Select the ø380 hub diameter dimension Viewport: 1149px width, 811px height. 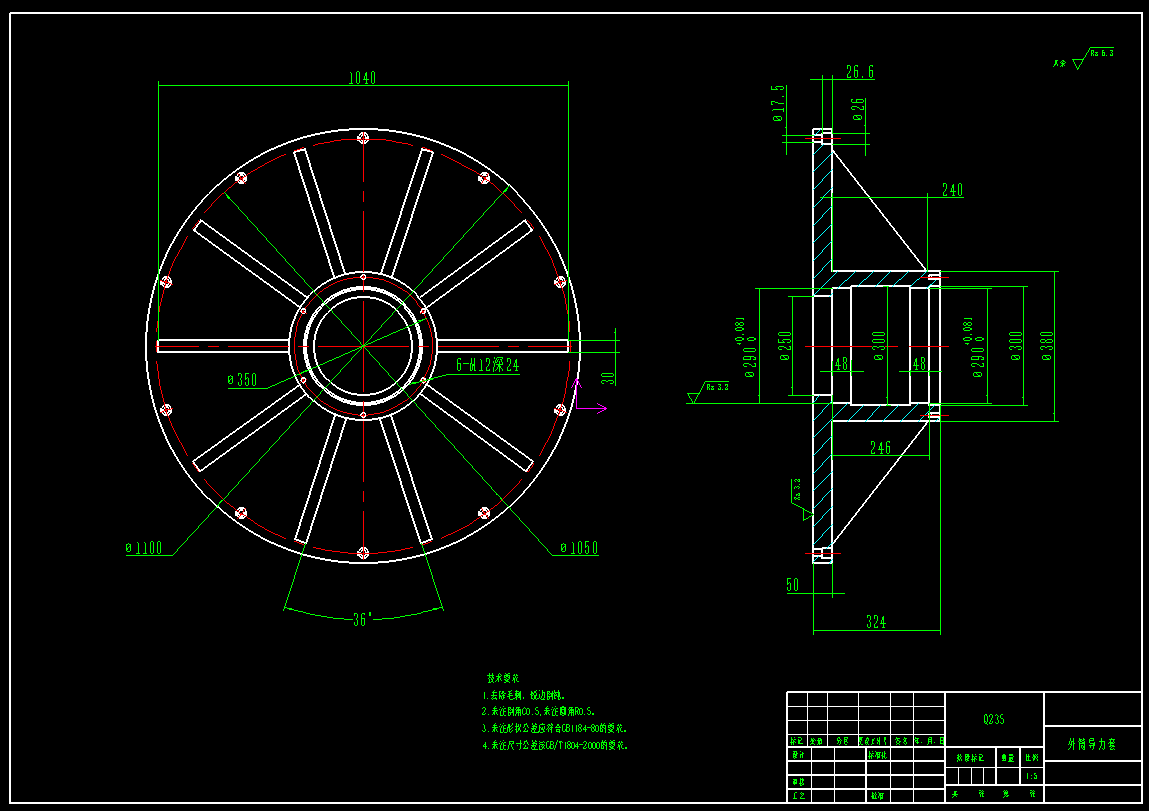pyautogui.click(x=1047, y=347)
